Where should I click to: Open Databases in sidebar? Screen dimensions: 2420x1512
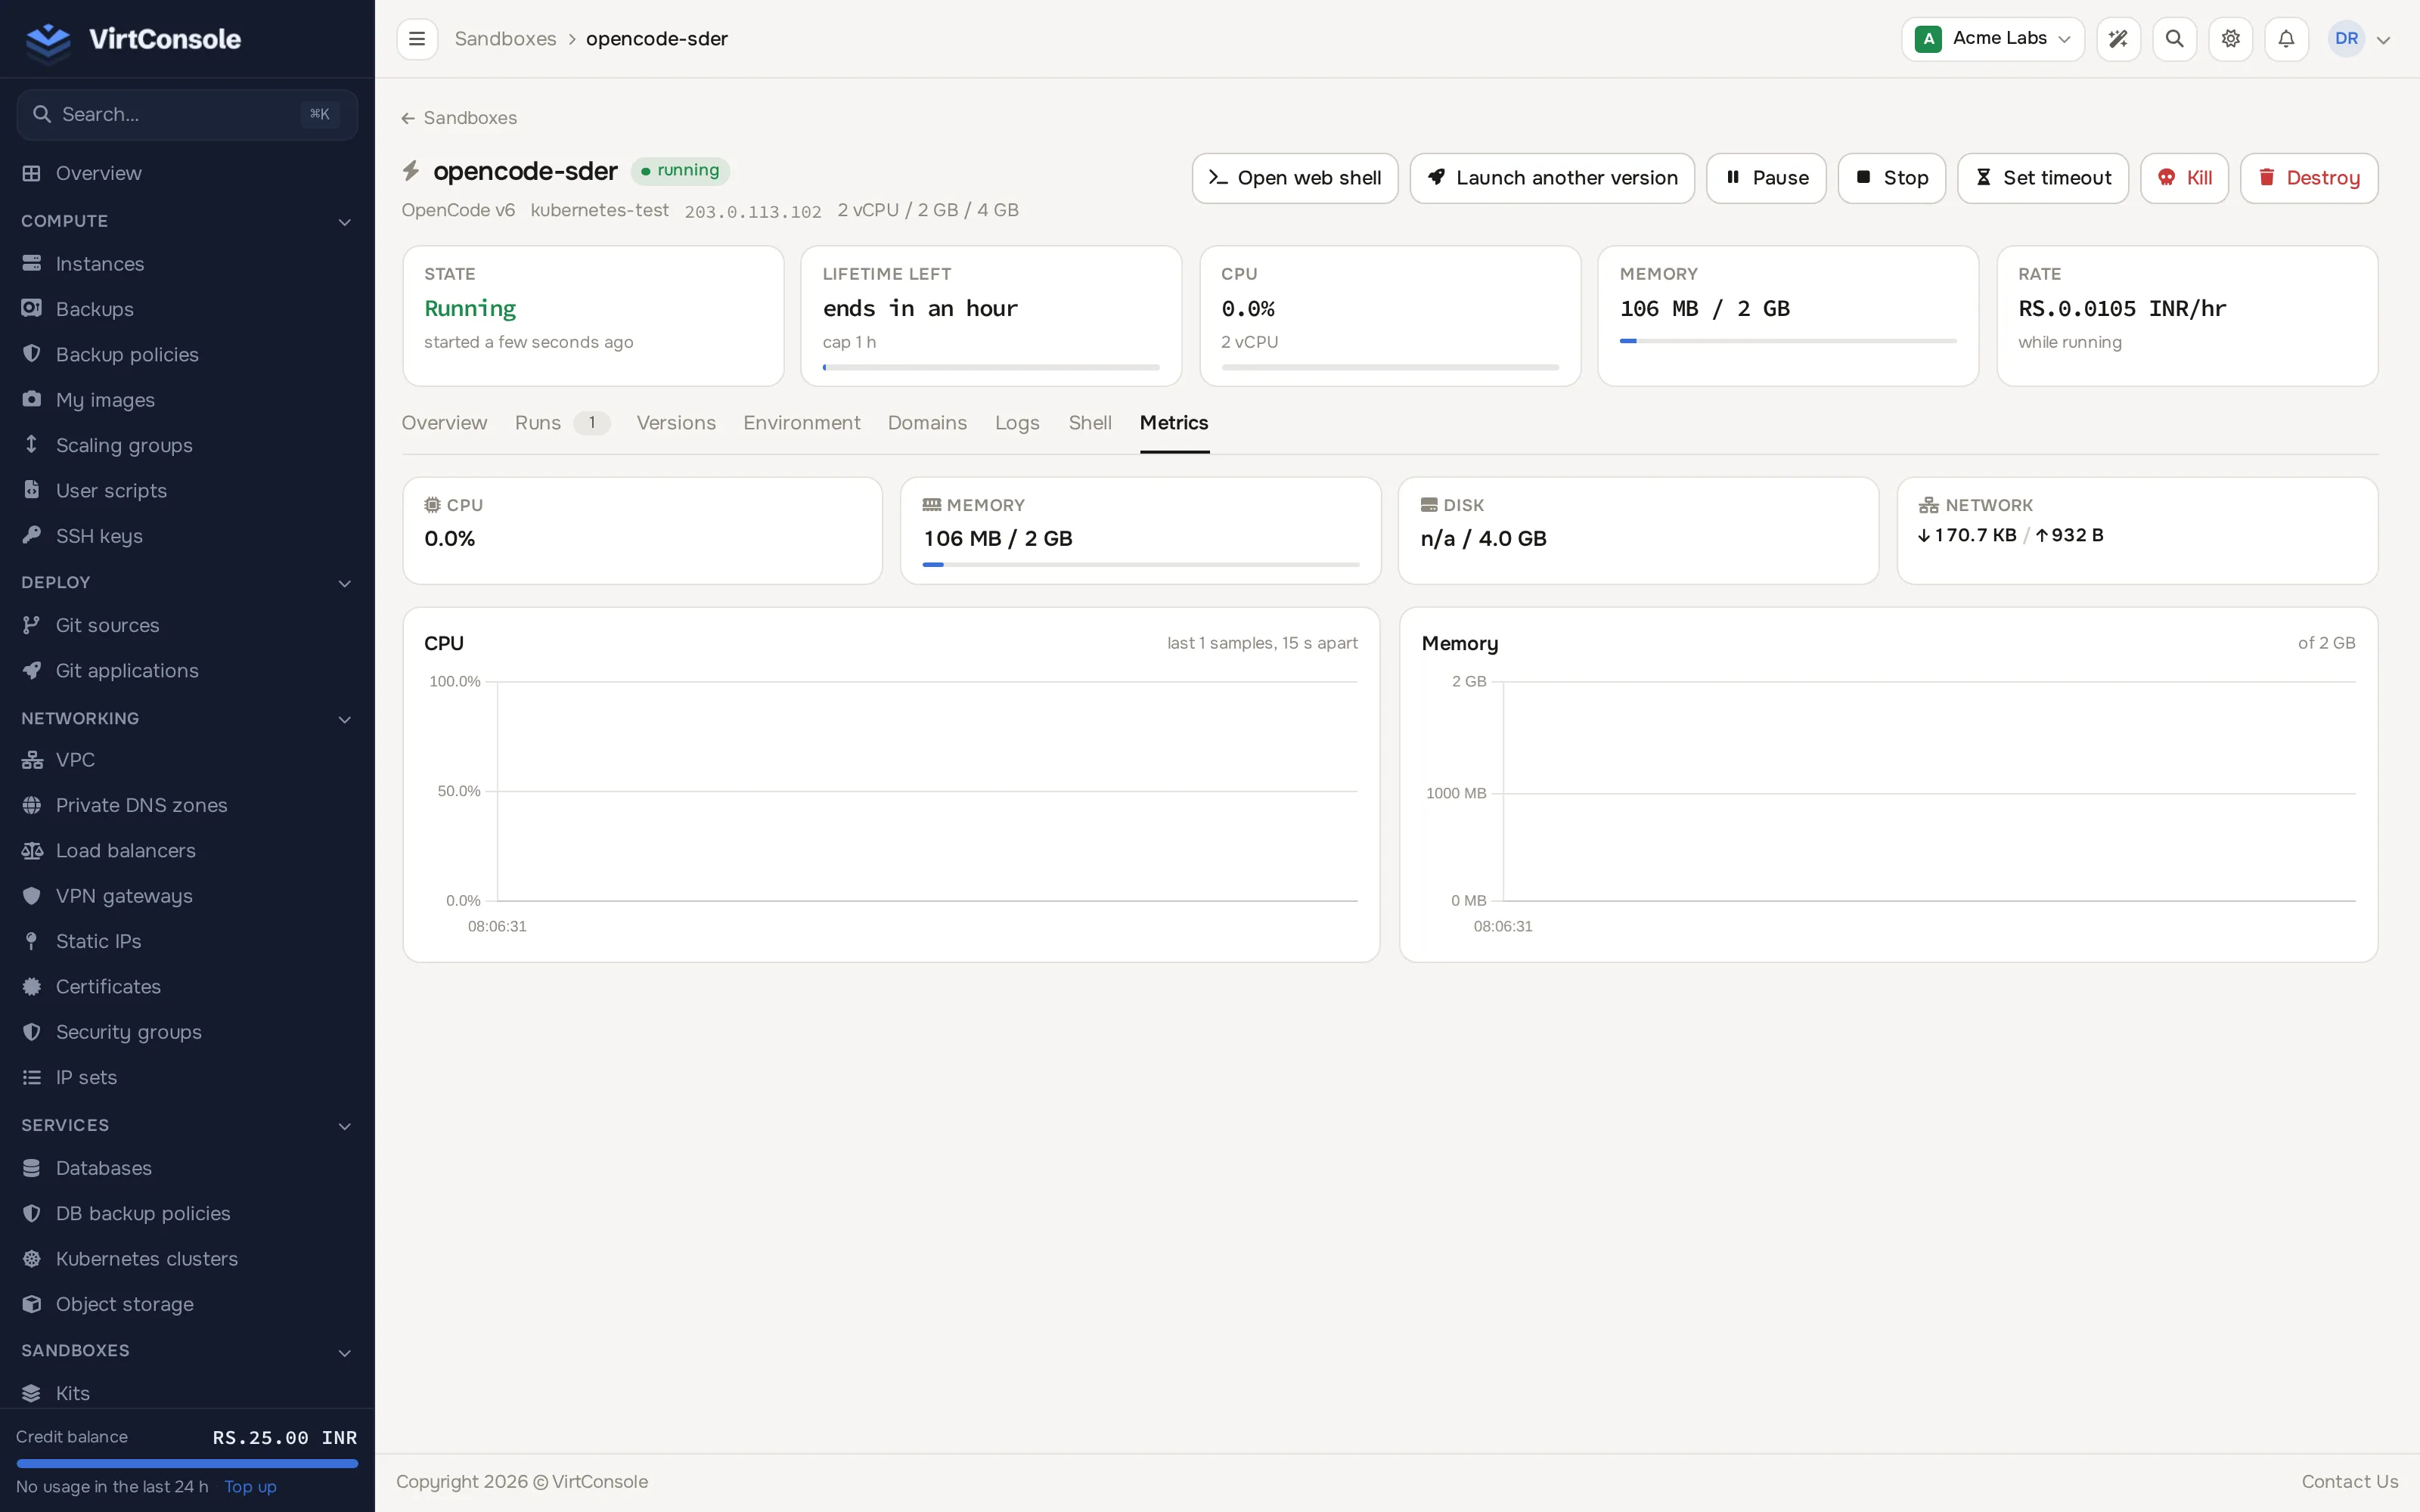coord(187,1168)
